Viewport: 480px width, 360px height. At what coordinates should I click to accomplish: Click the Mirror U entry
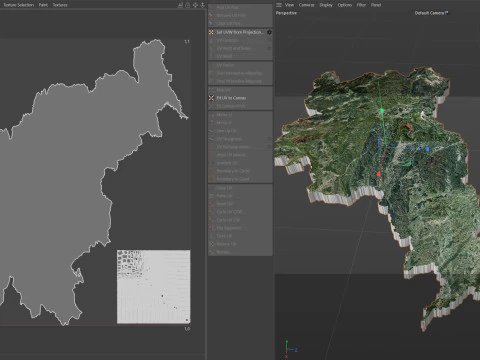240,115
